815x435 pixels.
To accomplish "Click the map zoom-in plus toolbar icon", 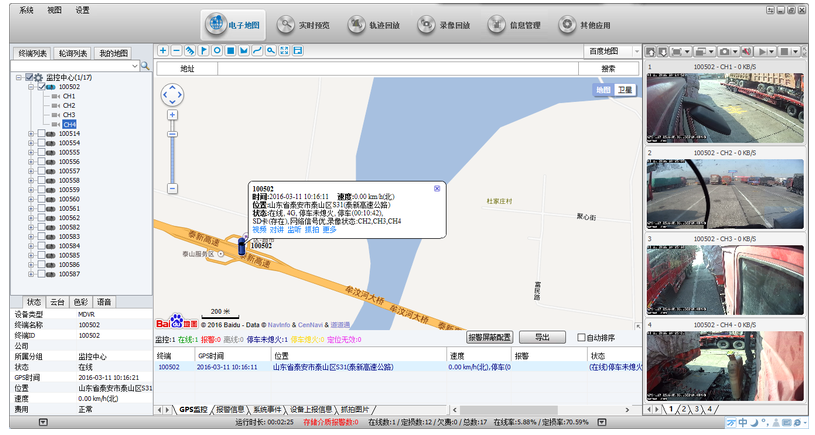I will 164,50.
